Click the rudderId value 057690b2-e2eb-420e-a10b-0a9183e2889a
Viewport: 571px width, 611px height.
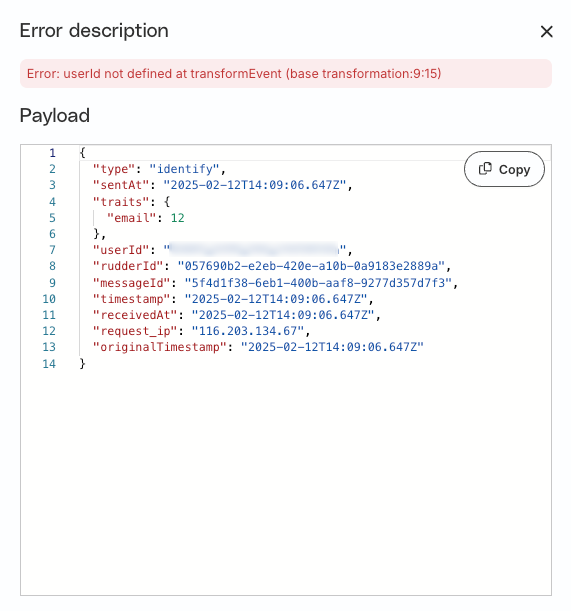(311, 266)
